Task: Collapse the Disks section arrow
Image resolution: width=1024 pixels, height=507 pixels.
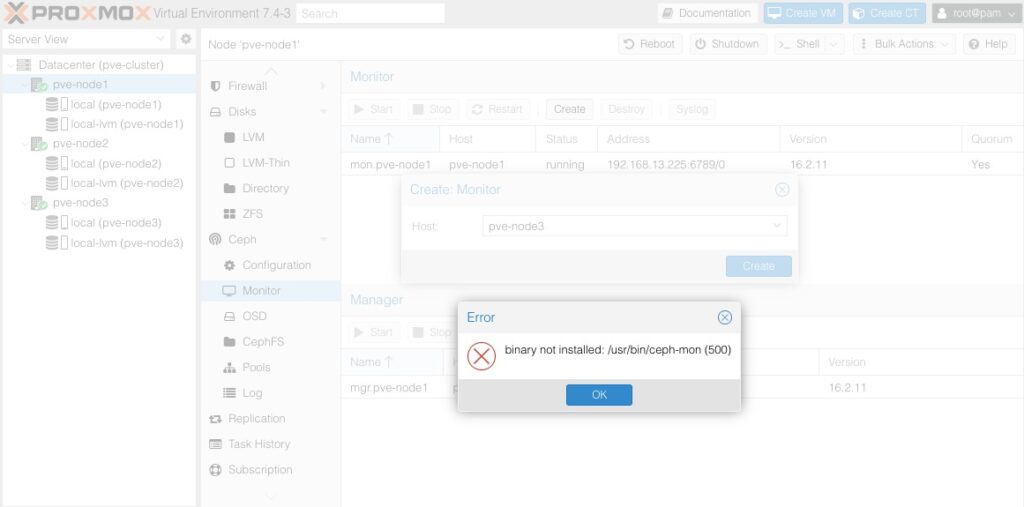Action: click(x=323, y=112)
